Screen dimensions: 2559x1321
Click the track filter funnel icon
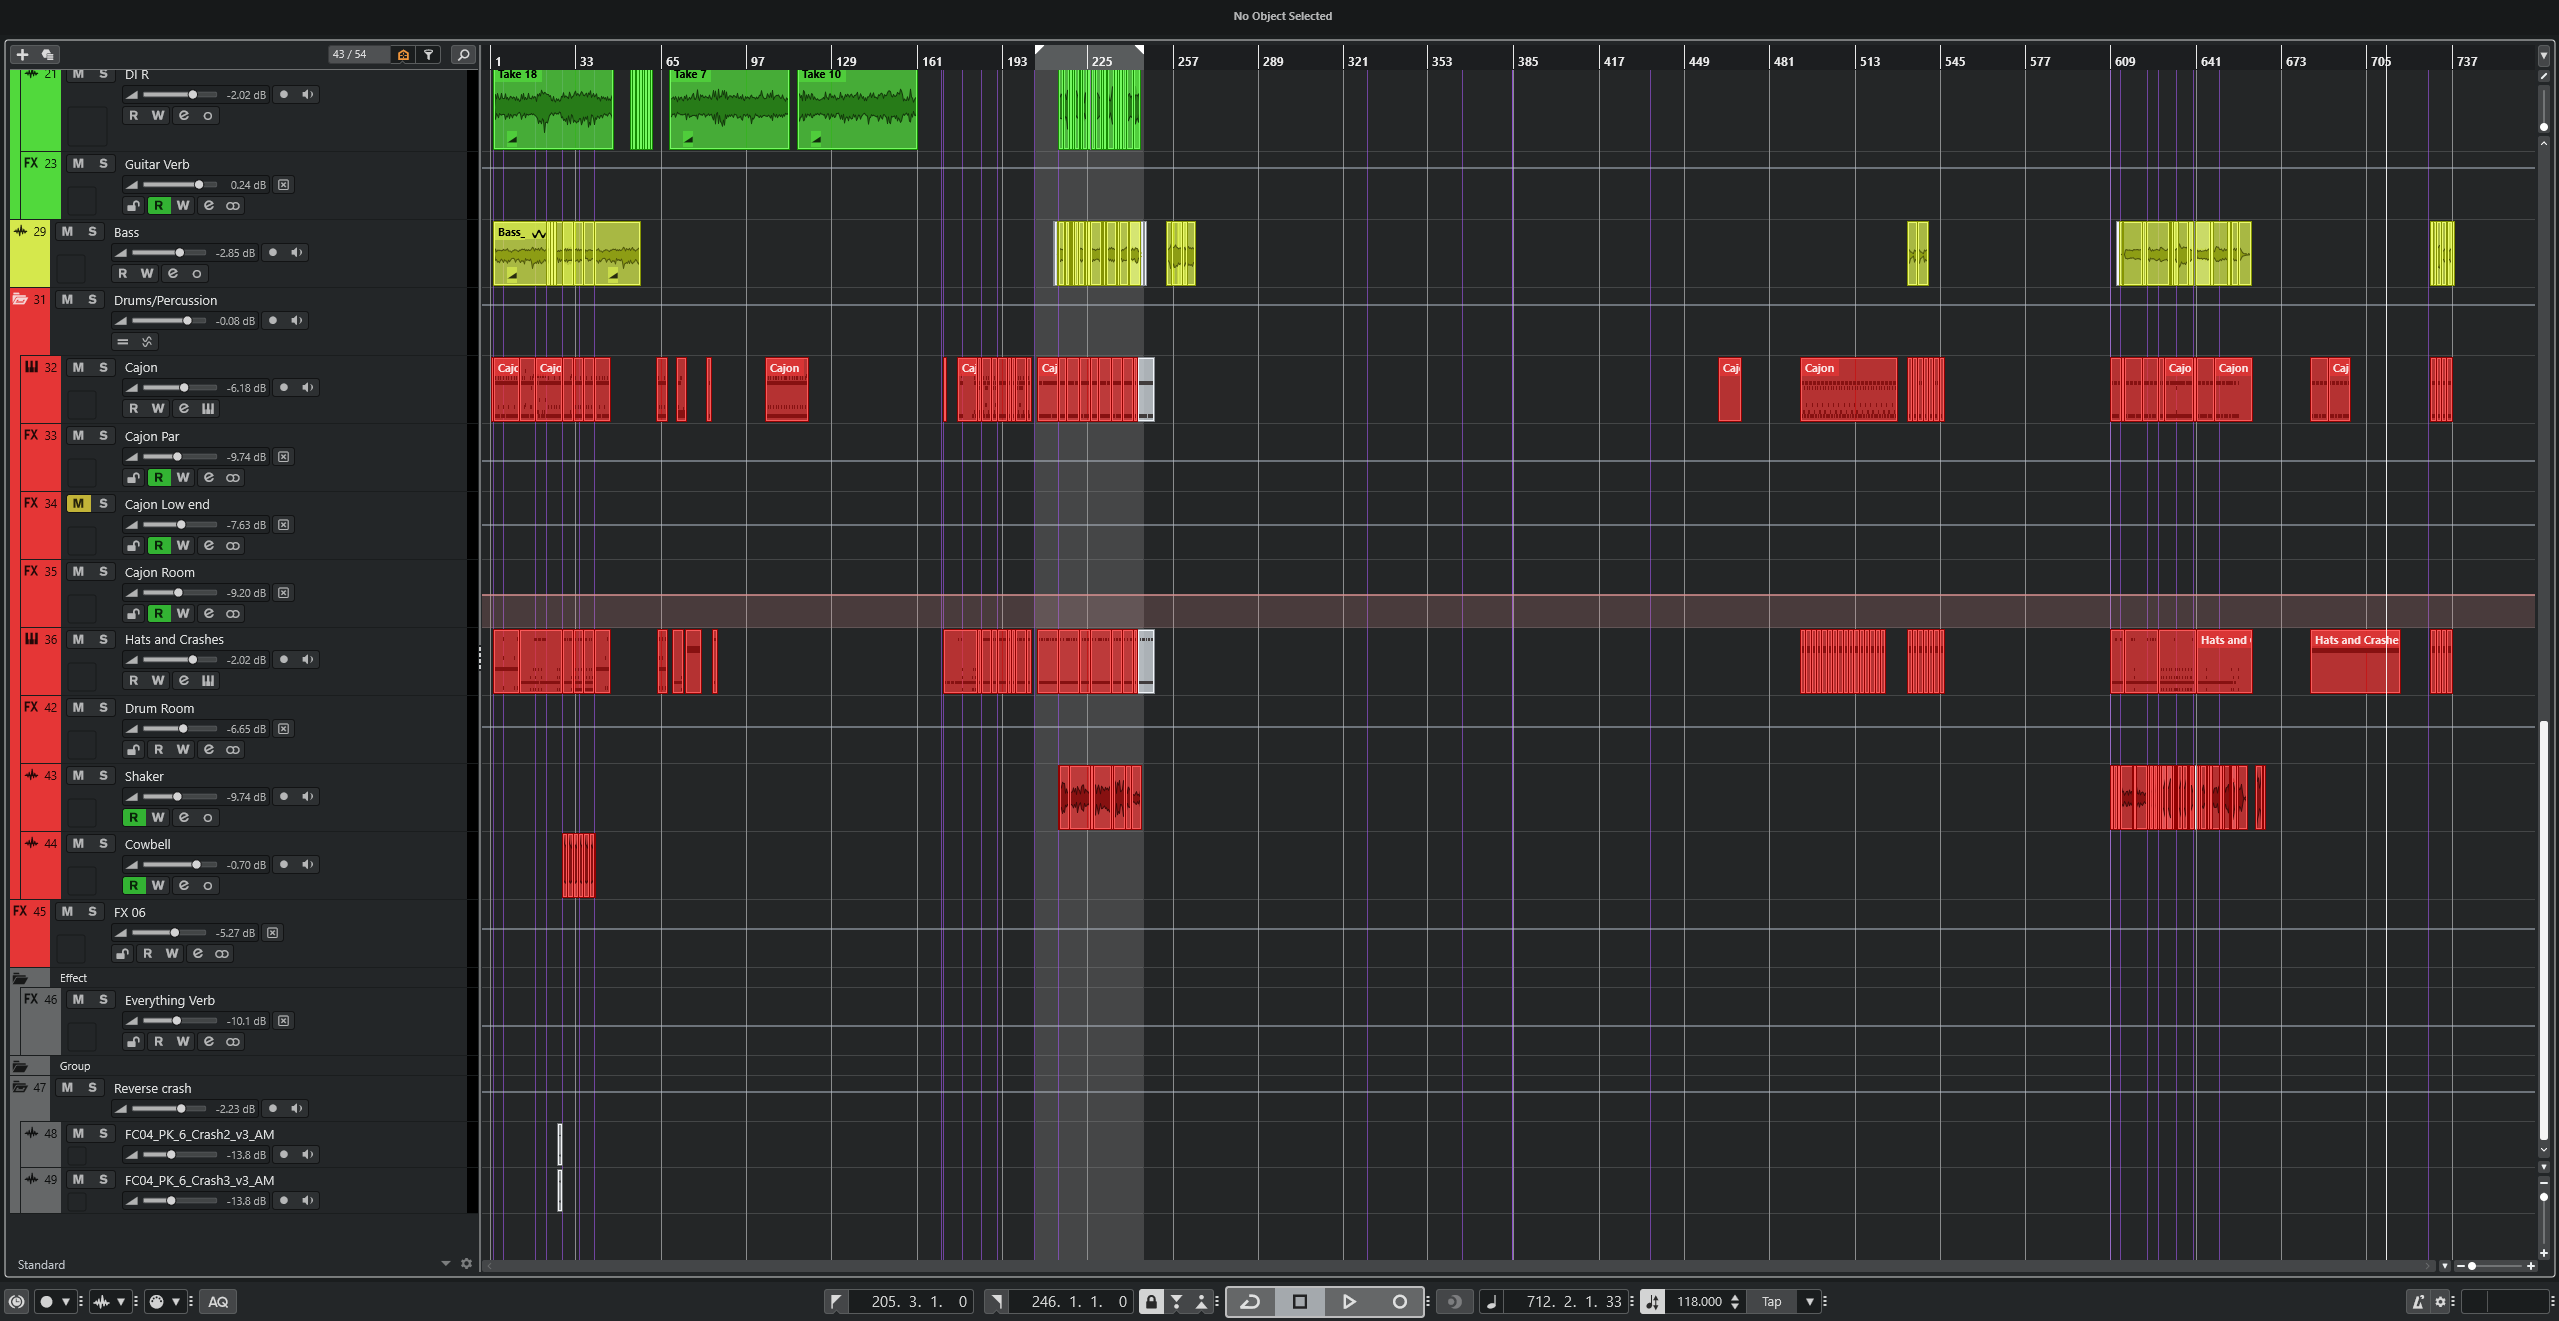point(428,55)
